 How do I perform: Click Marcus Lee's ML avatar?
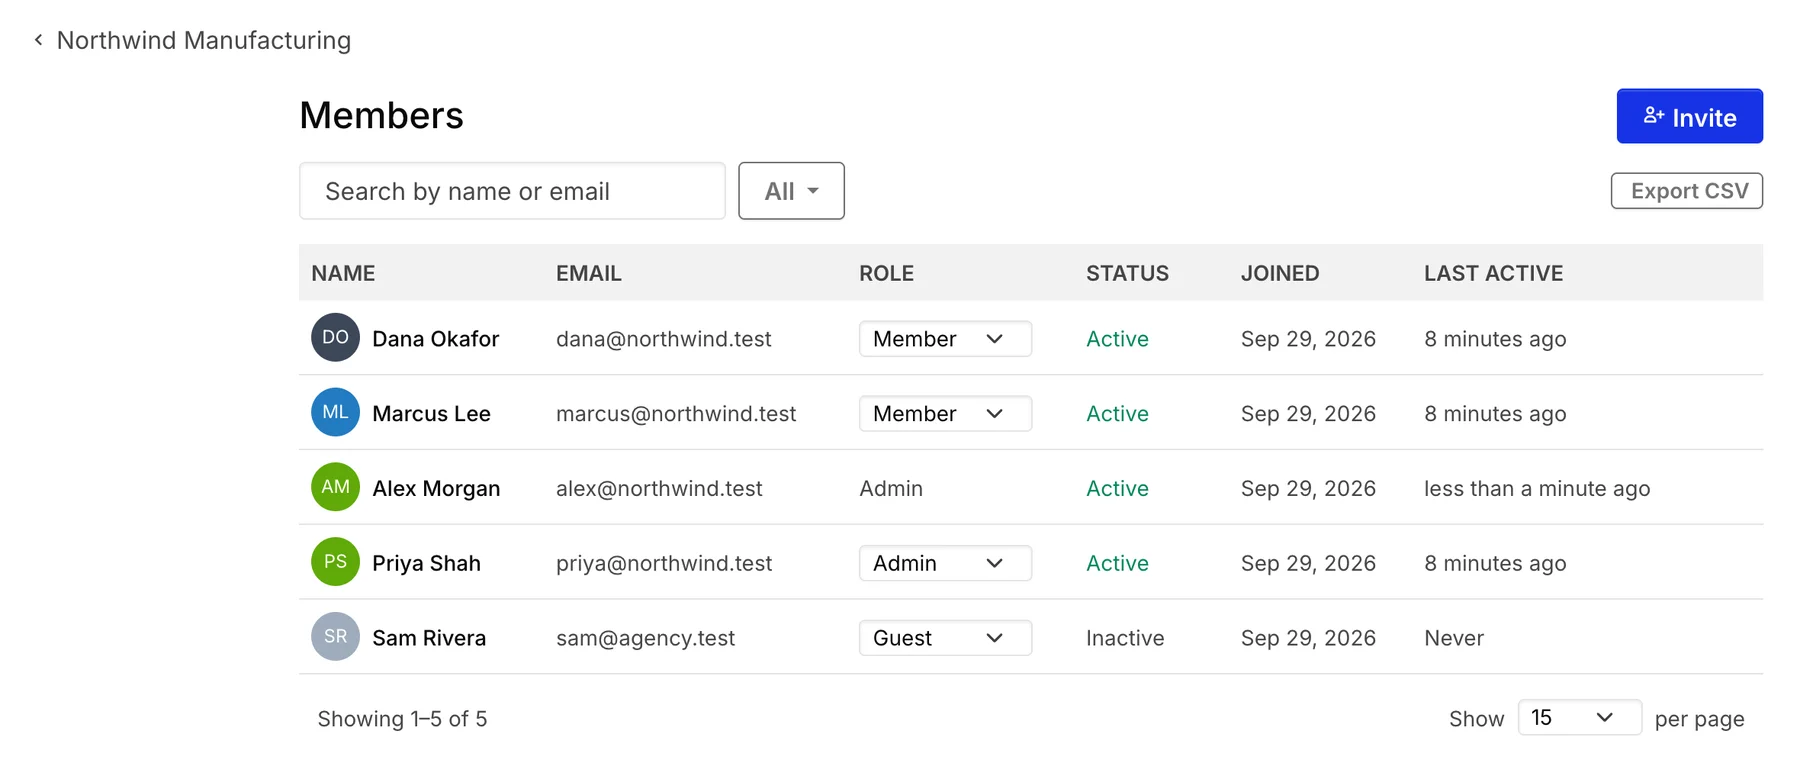[335, 413]
